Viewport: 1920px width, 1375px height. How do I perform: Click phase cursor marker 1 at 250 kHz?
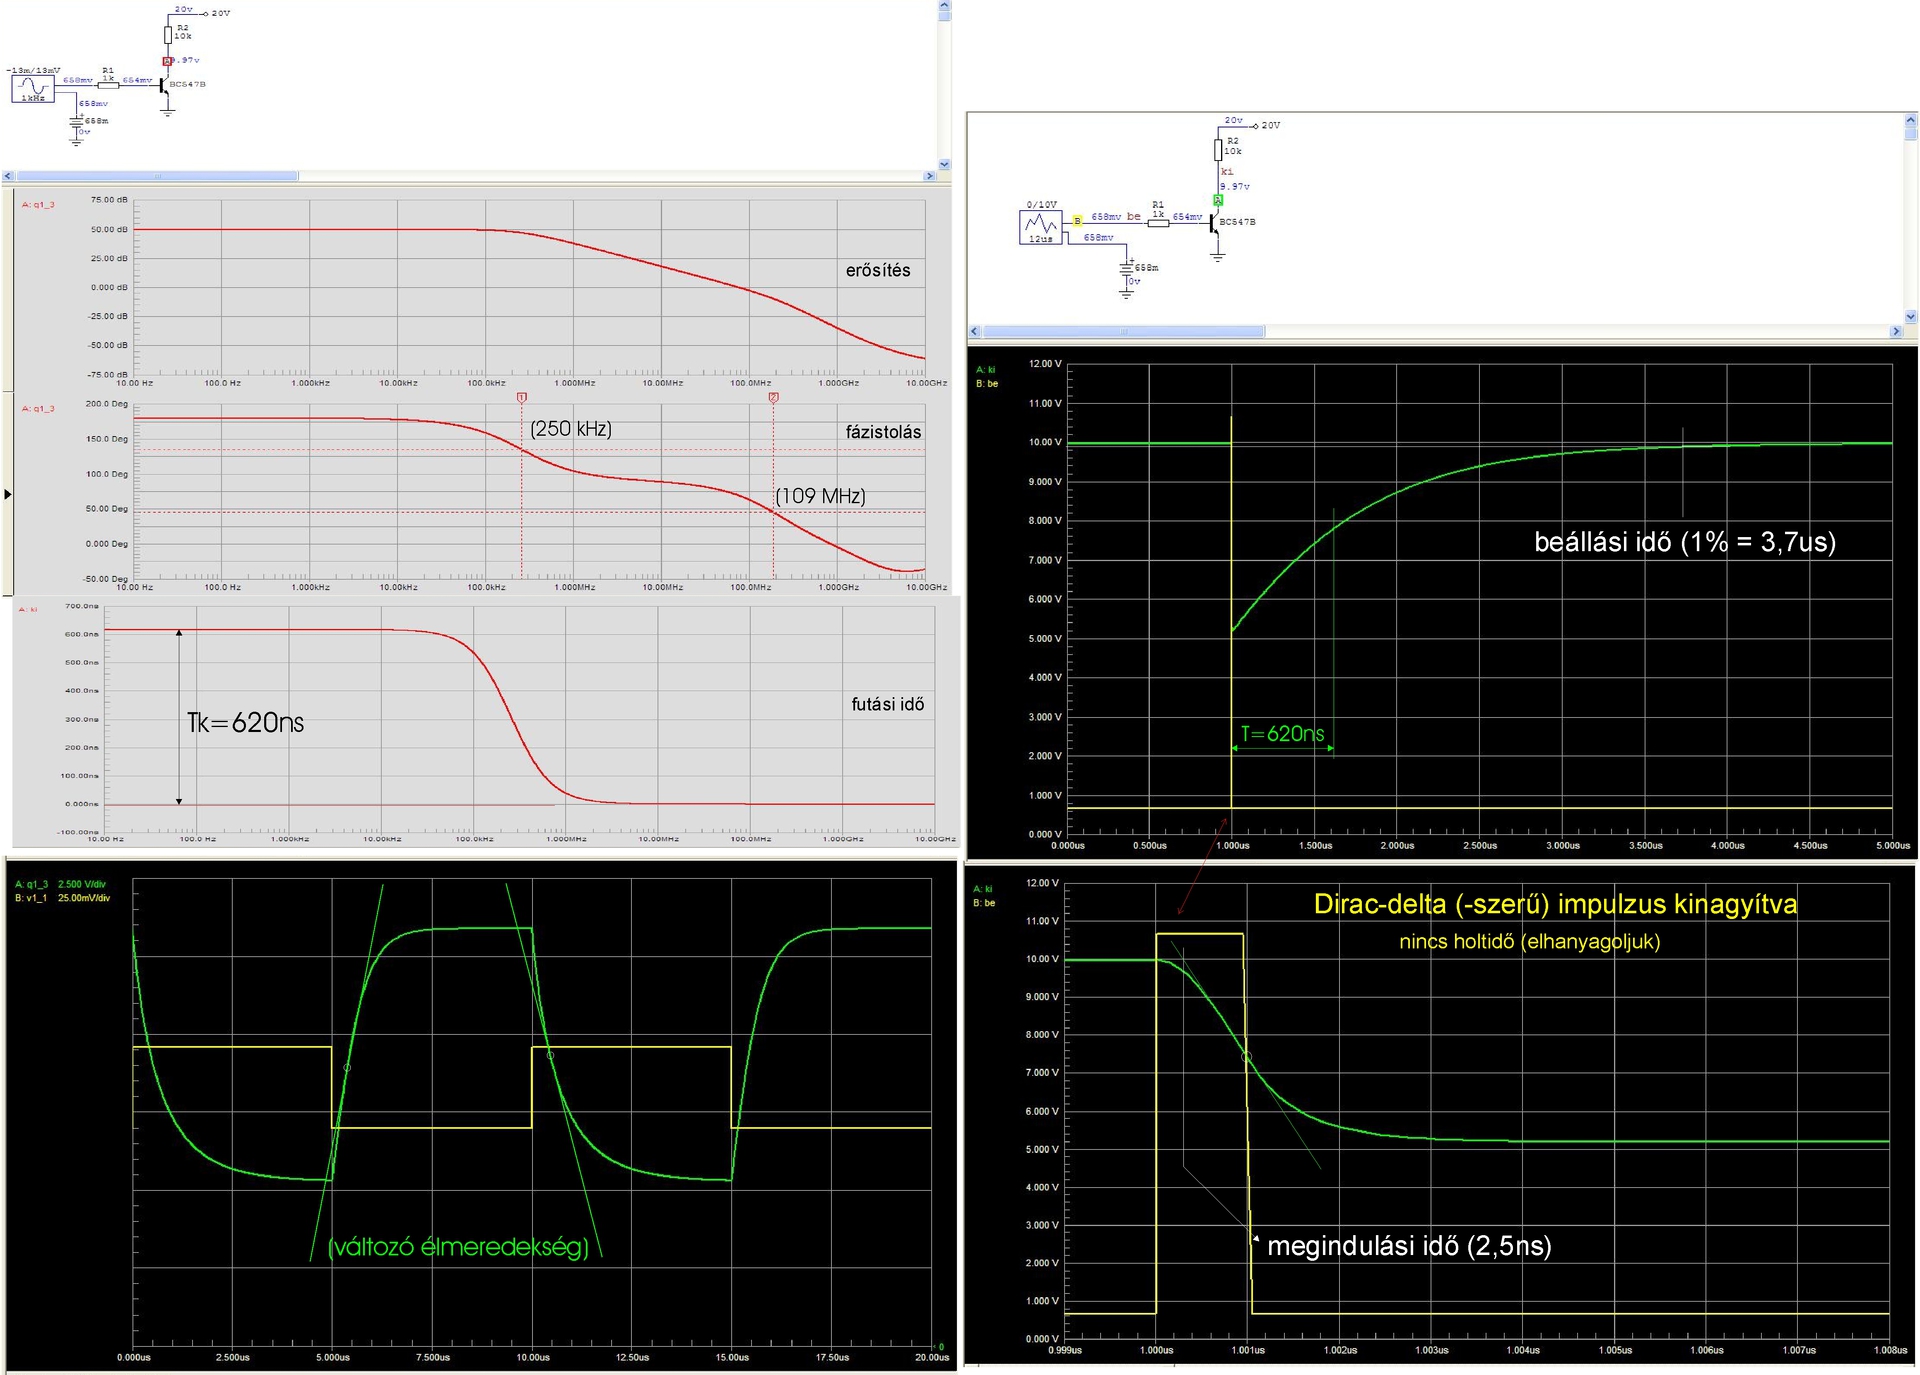pyautogui.click(x=521, y=398)
